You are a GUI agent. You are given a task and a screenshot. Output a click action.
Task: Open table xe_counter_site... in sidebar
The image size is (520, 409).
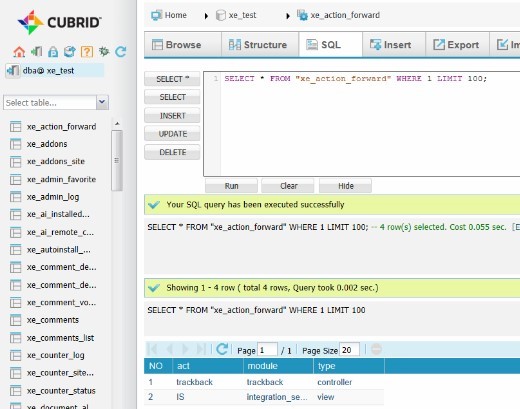coord(52,373)
